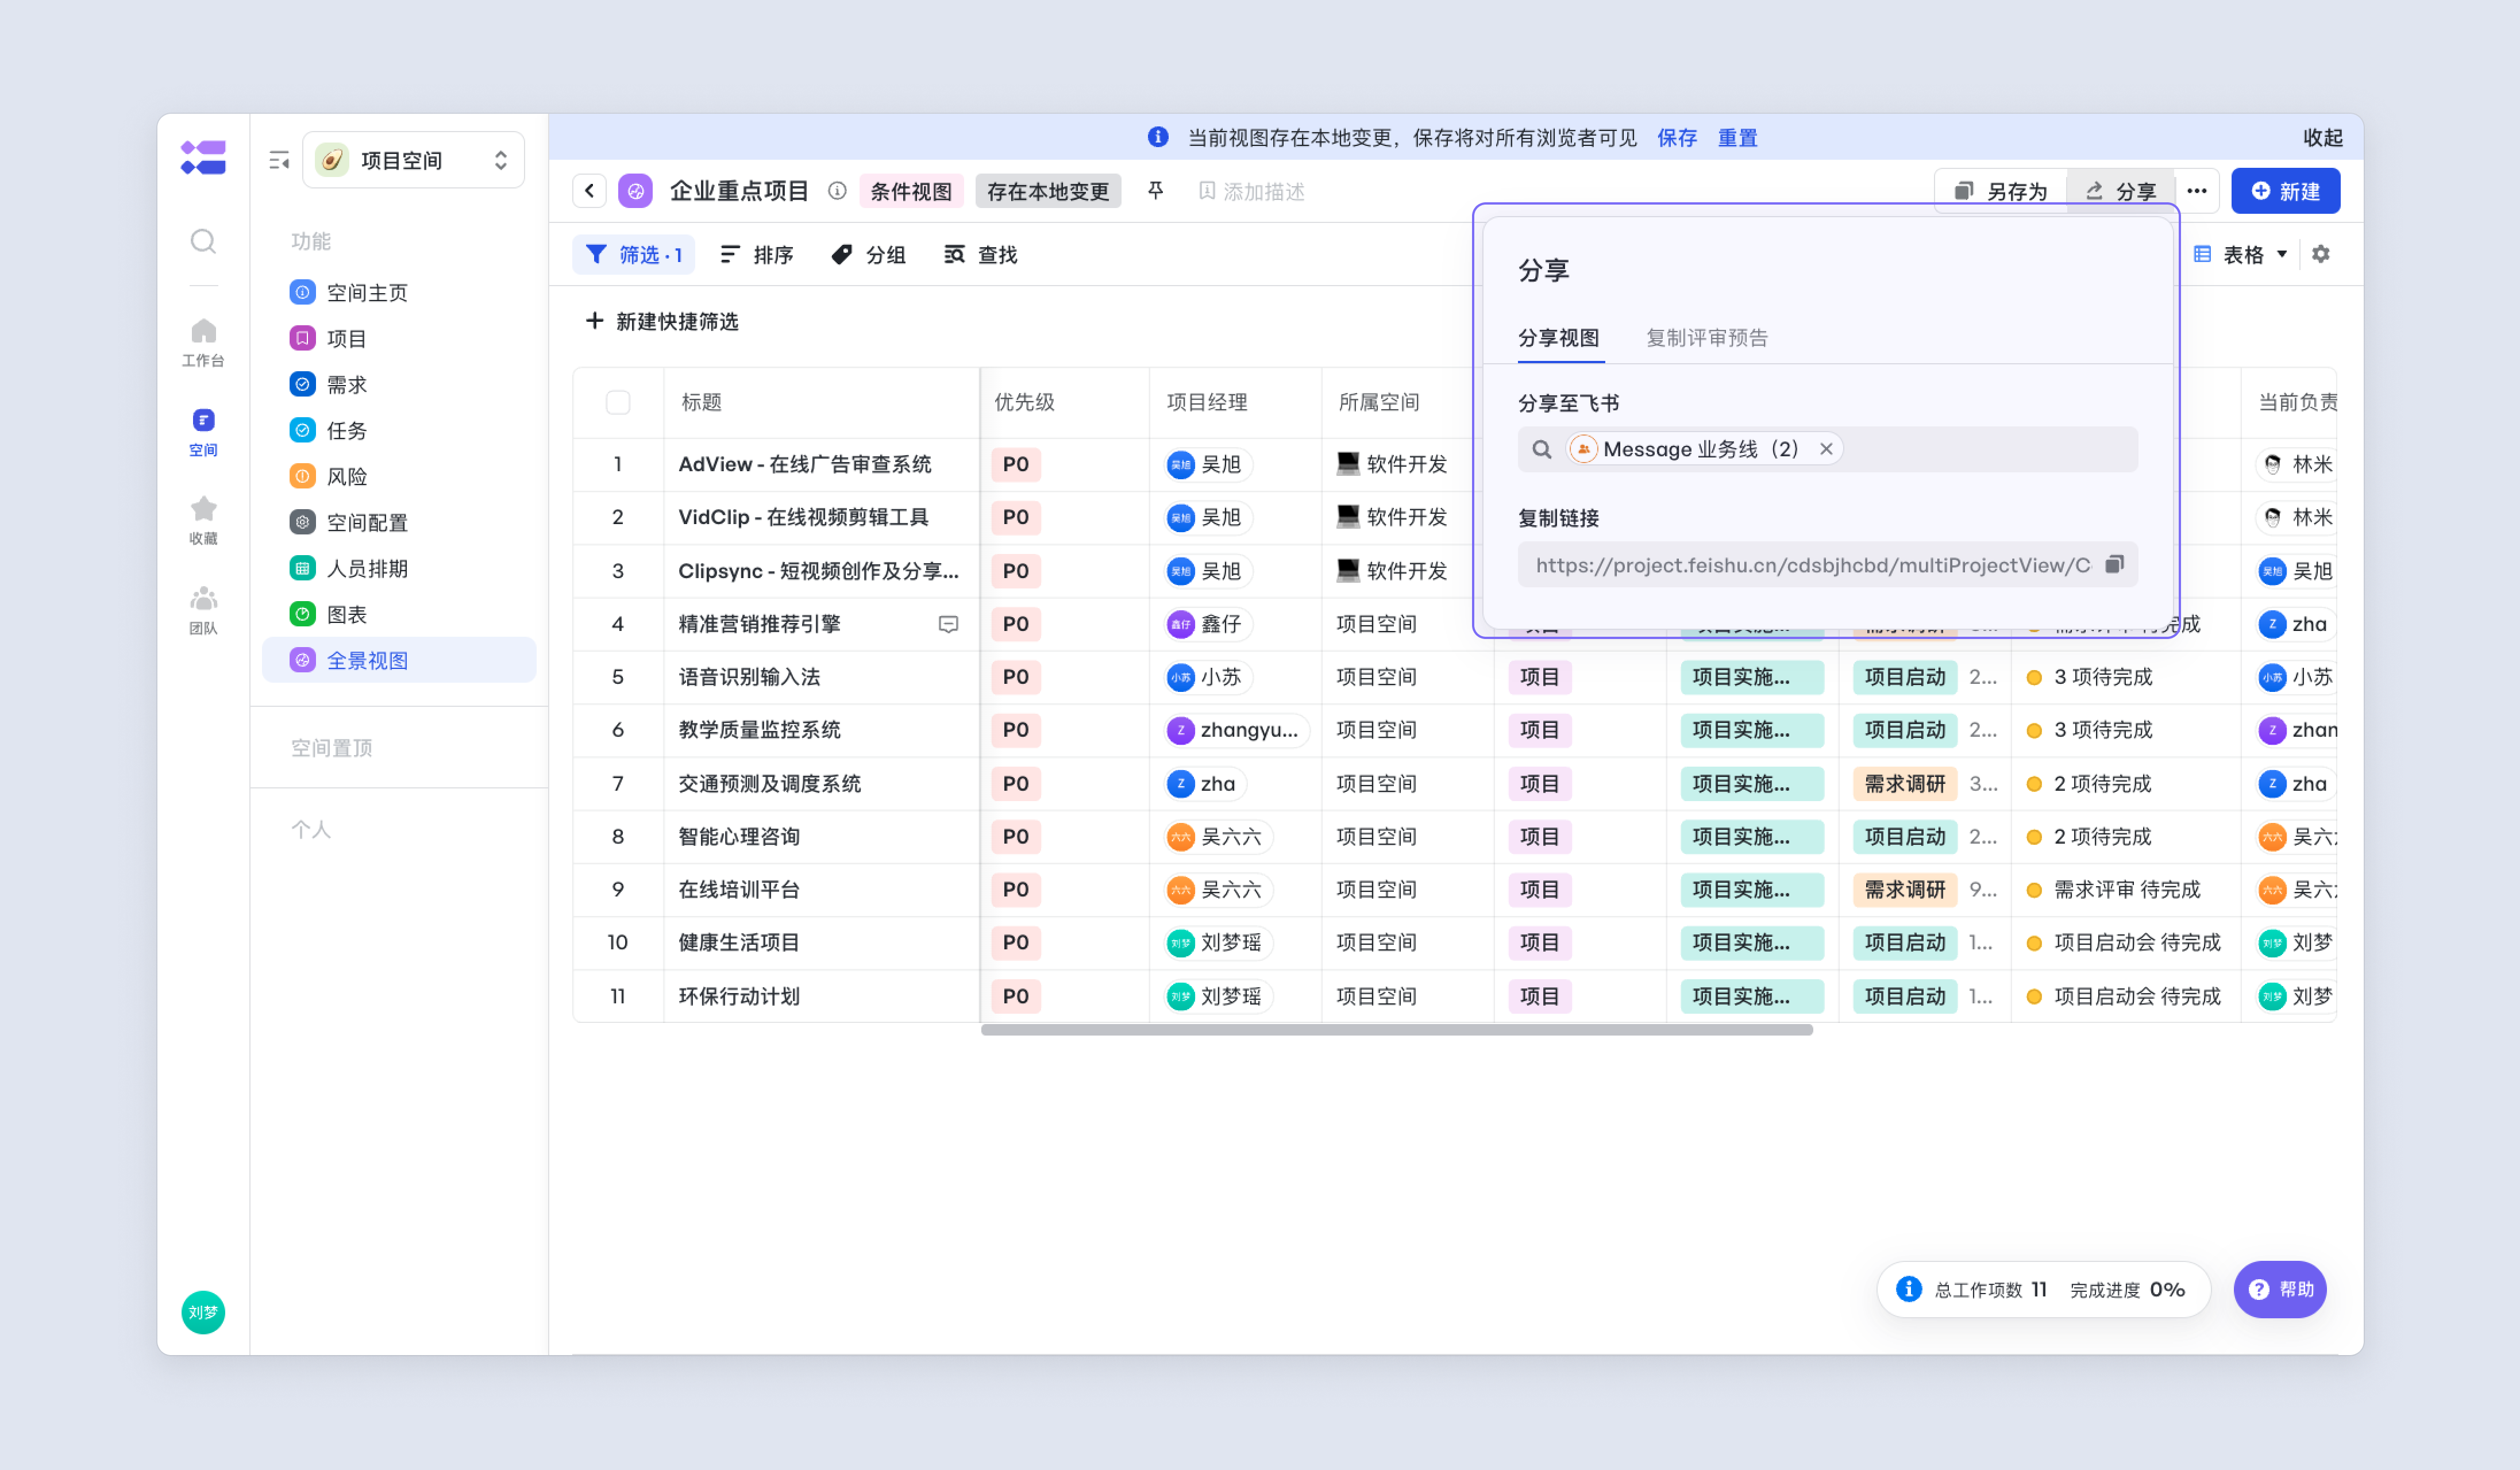2520x1470 pixels.
Task: Open 风险 in the sidebar
Action: (x=399, y=476)
